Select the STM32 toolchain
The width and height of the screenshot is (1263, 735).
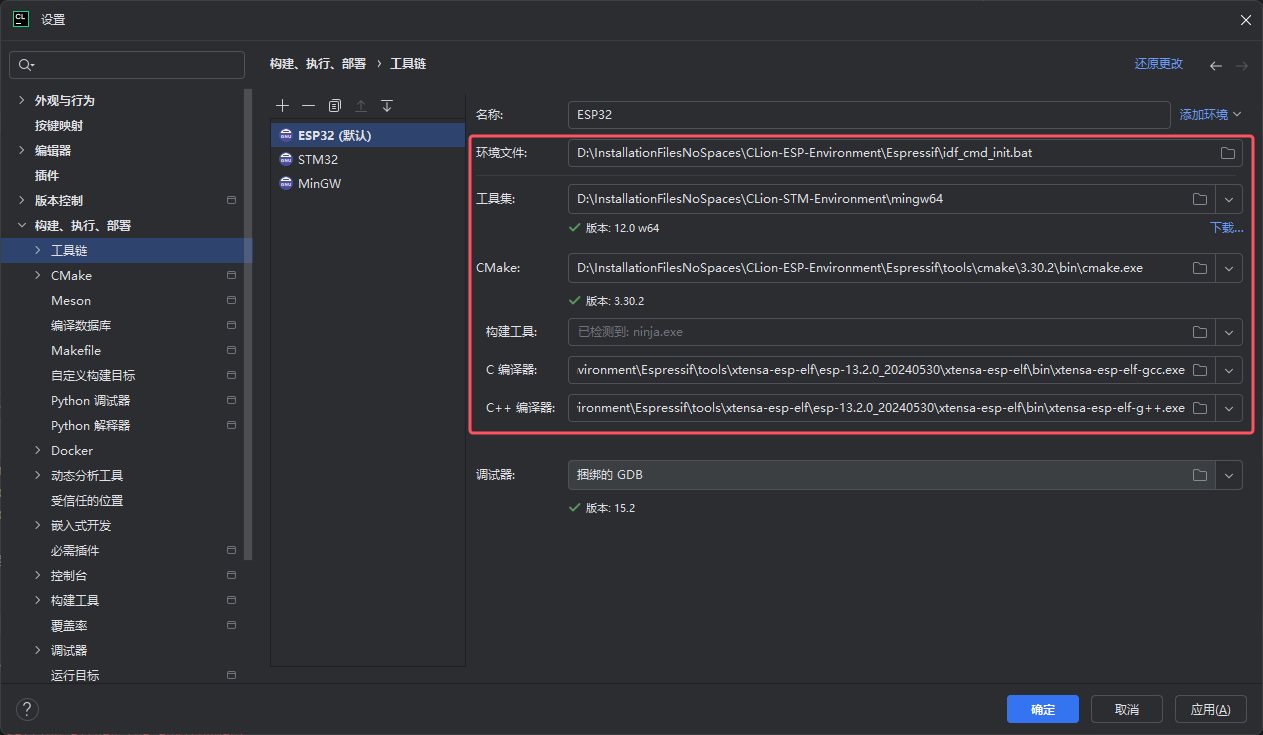pyautogui.click(x=368, y=159)
